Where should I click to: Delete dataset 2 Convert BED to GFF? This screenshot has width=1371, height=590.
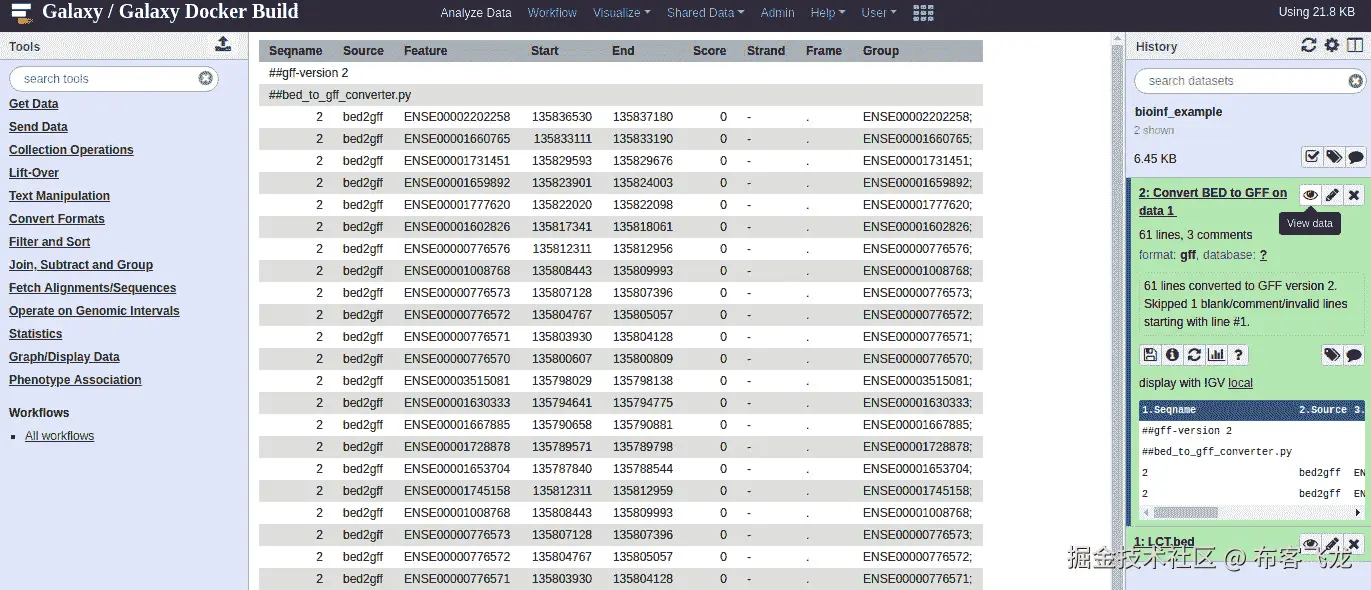[x=1354, y=195]
